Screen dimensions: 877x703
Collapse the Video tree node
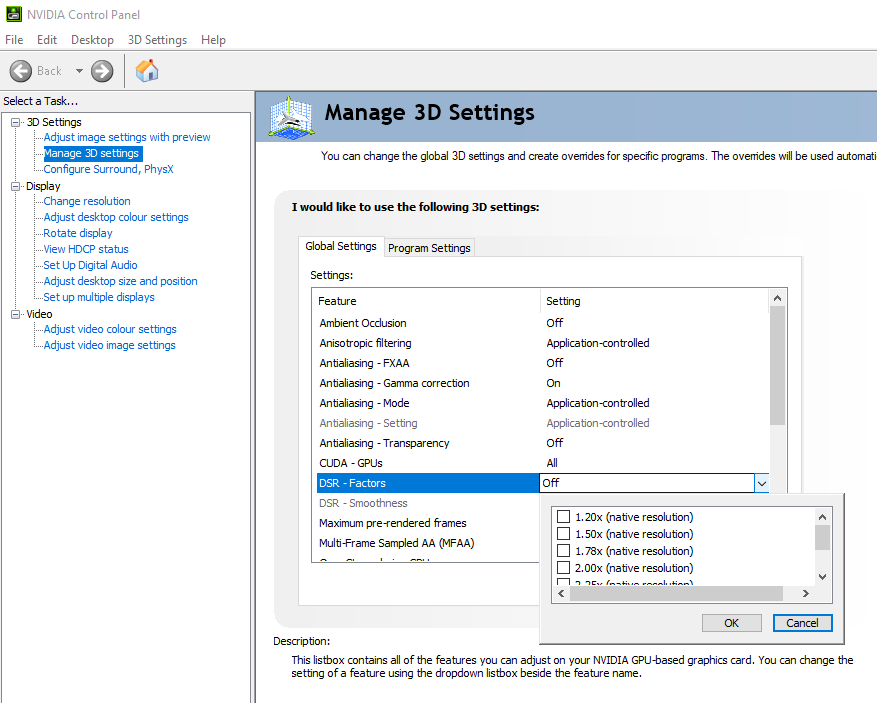[16, 314]
